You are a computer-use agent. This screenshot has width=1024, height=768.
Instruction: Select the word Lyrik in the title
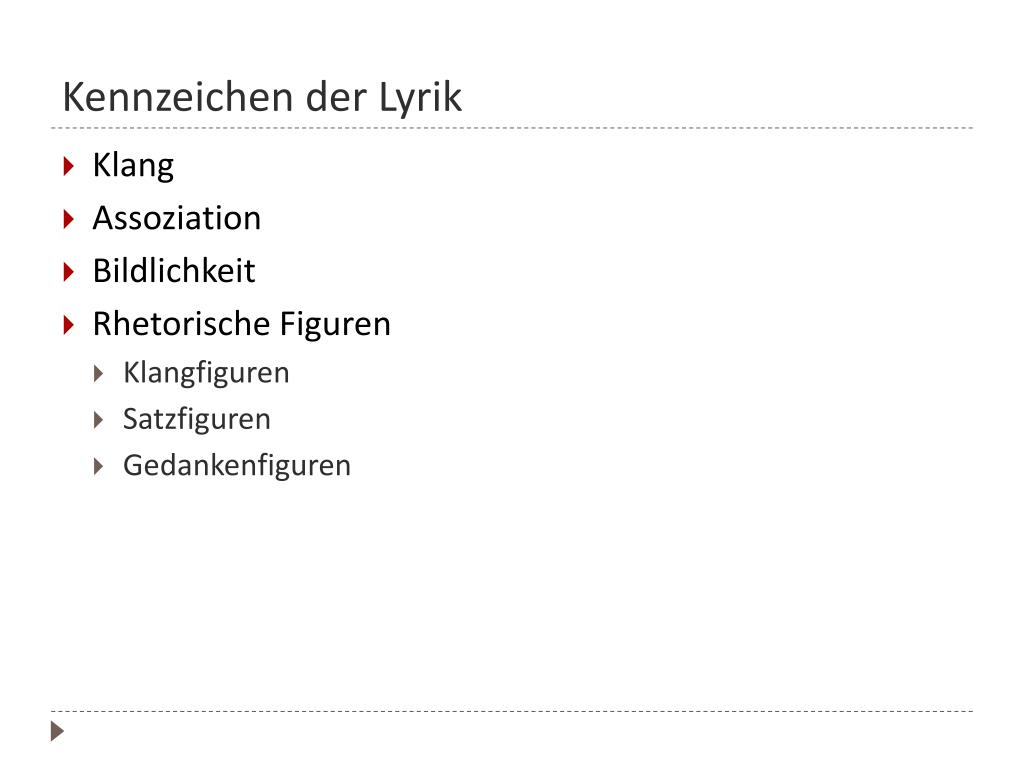[420, 98]
